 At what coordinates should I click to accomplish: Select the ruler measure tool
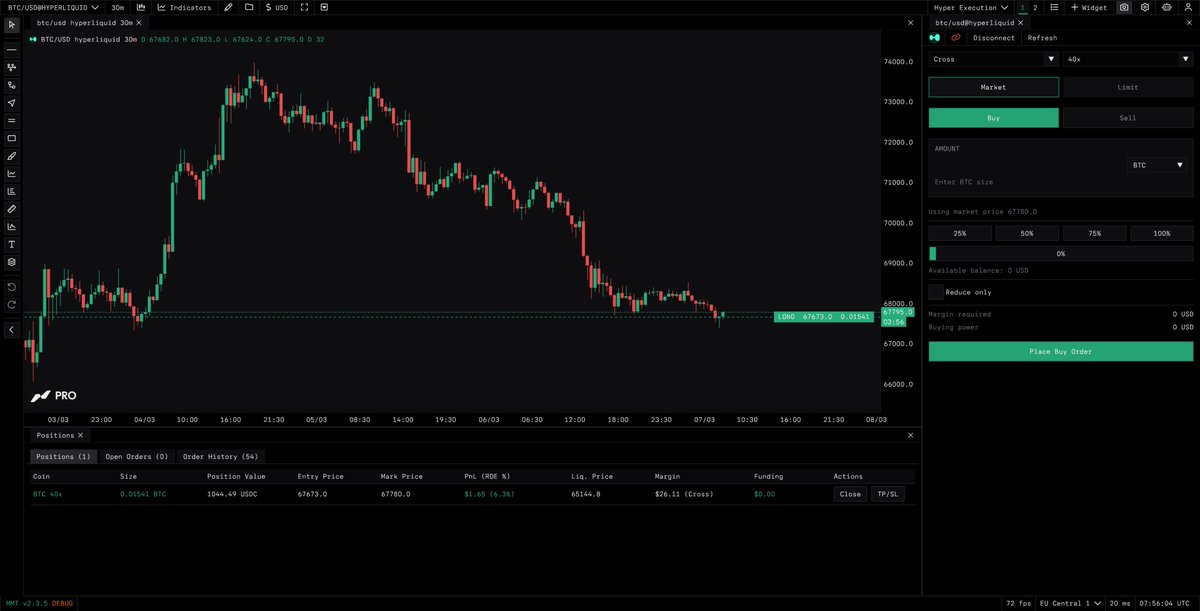[x=11, y=209]
